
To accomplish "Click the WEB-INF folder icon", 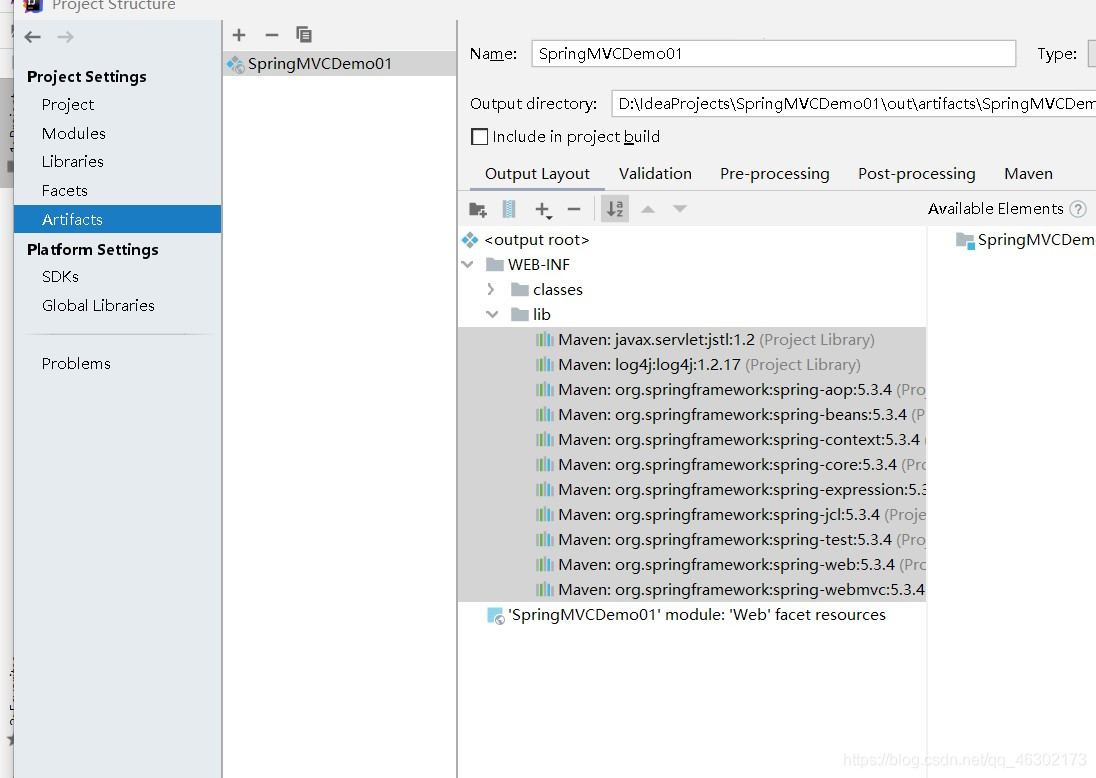I will tap(495, 265).
